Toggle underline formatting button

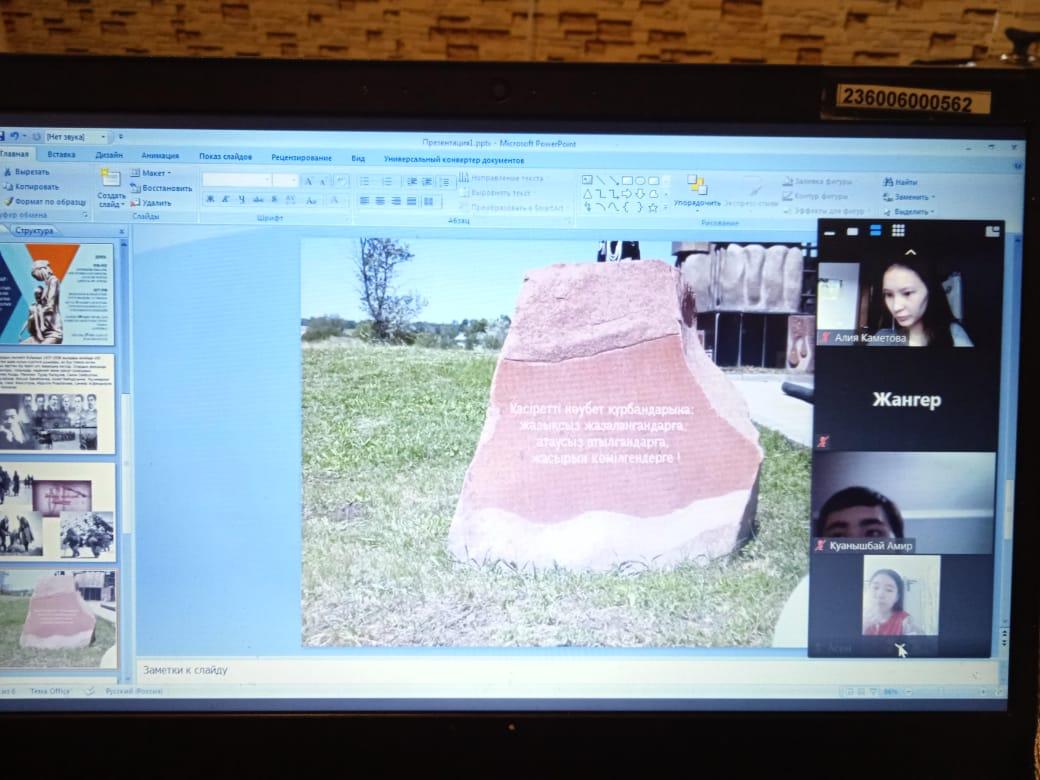(x=241, y=200)
